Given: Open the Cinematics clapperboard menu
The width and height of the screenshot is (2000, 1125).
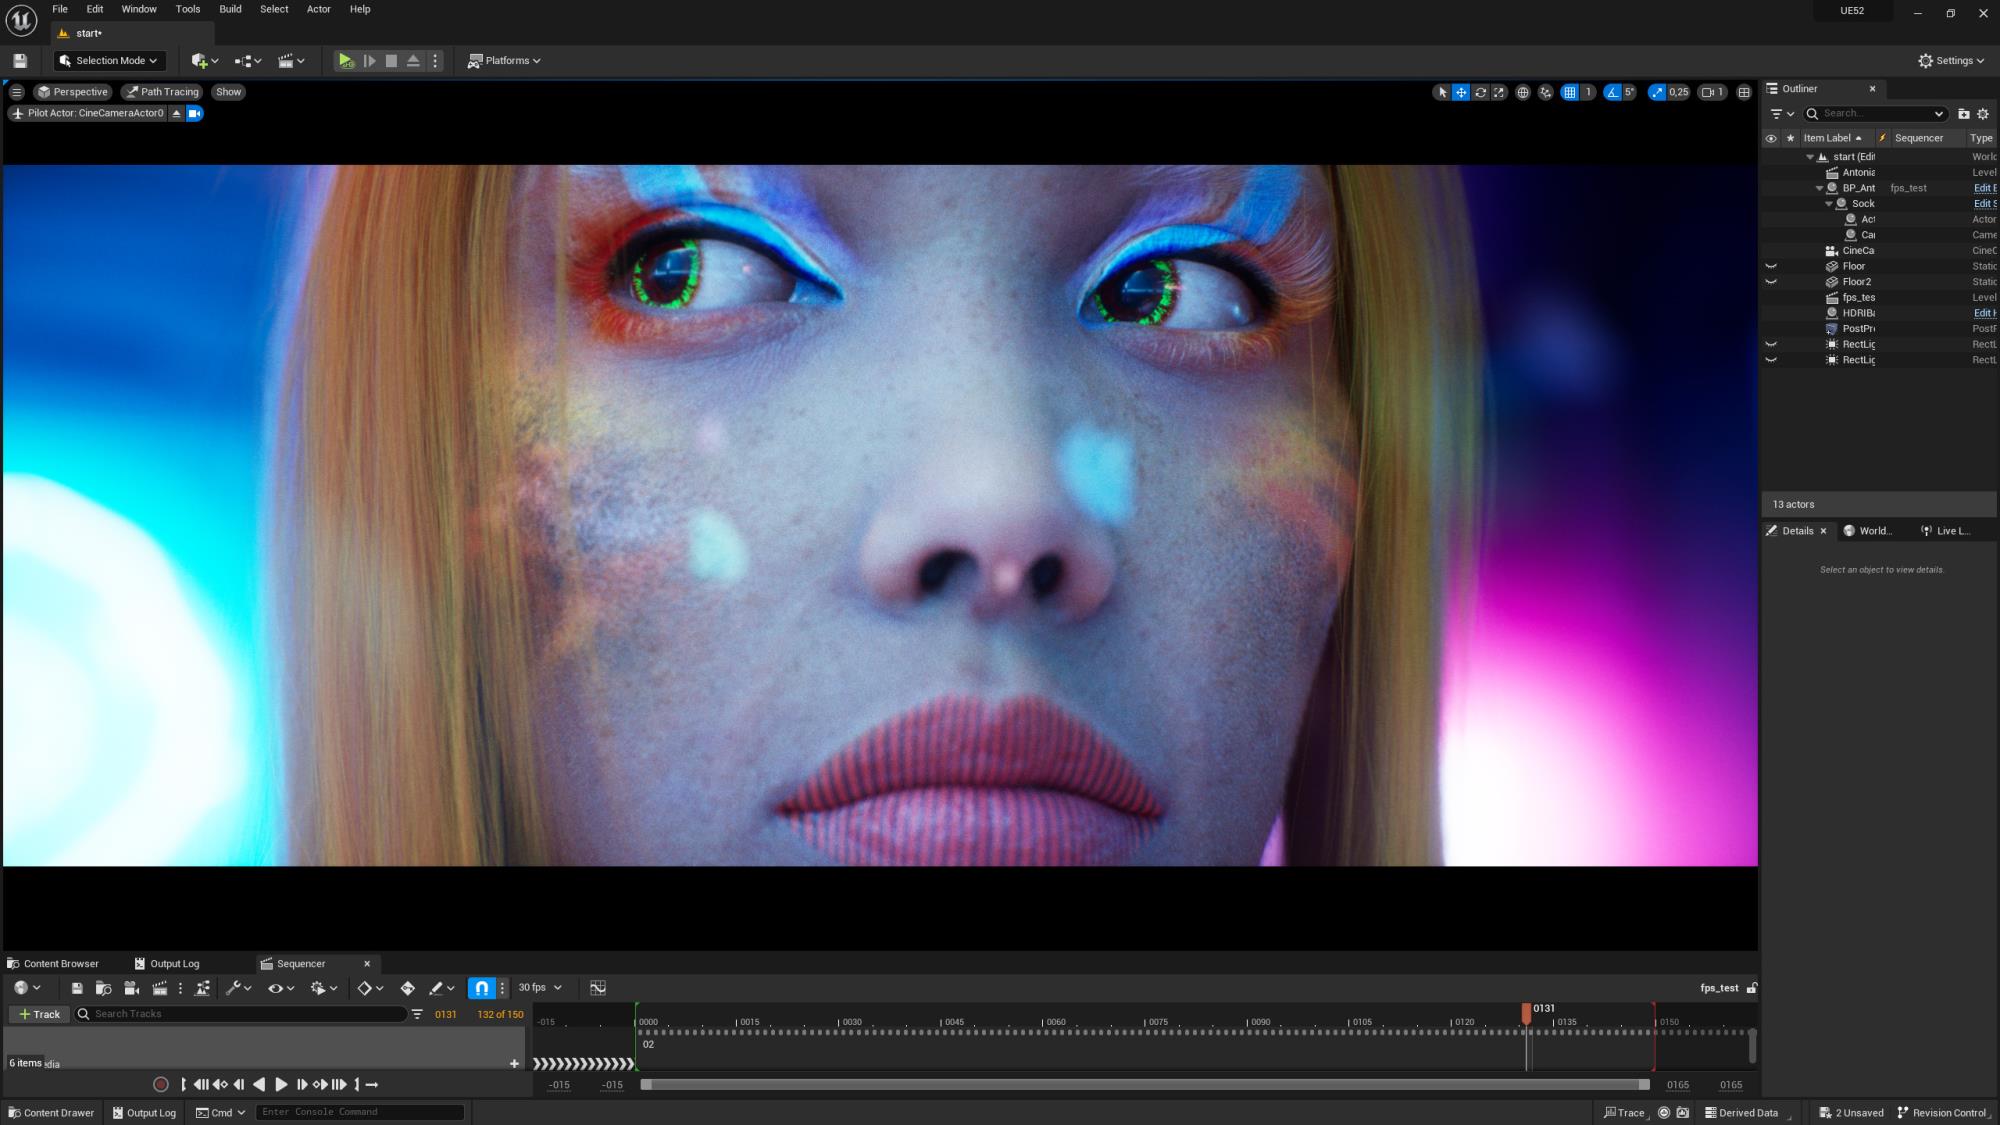Looking at the screenshot, I should [291, 61].
